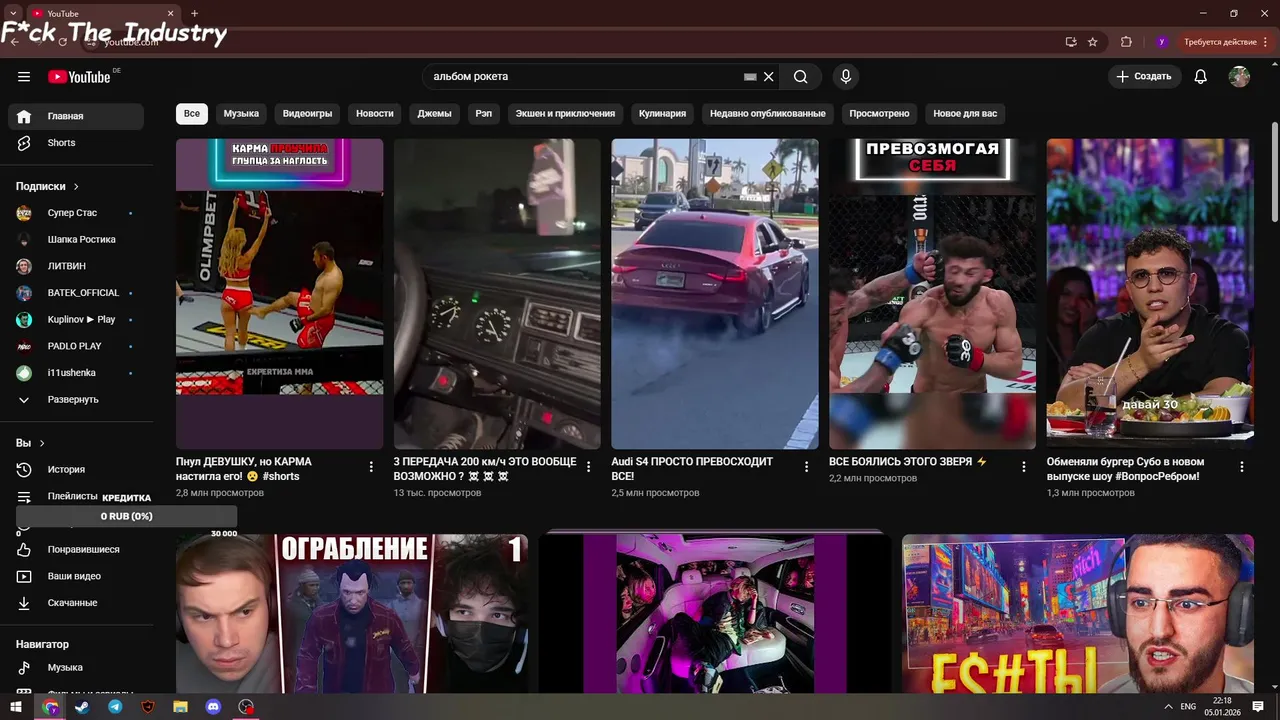
Task: Open the YouTube hamburger guide menu
Action: (x=24, y=76)
